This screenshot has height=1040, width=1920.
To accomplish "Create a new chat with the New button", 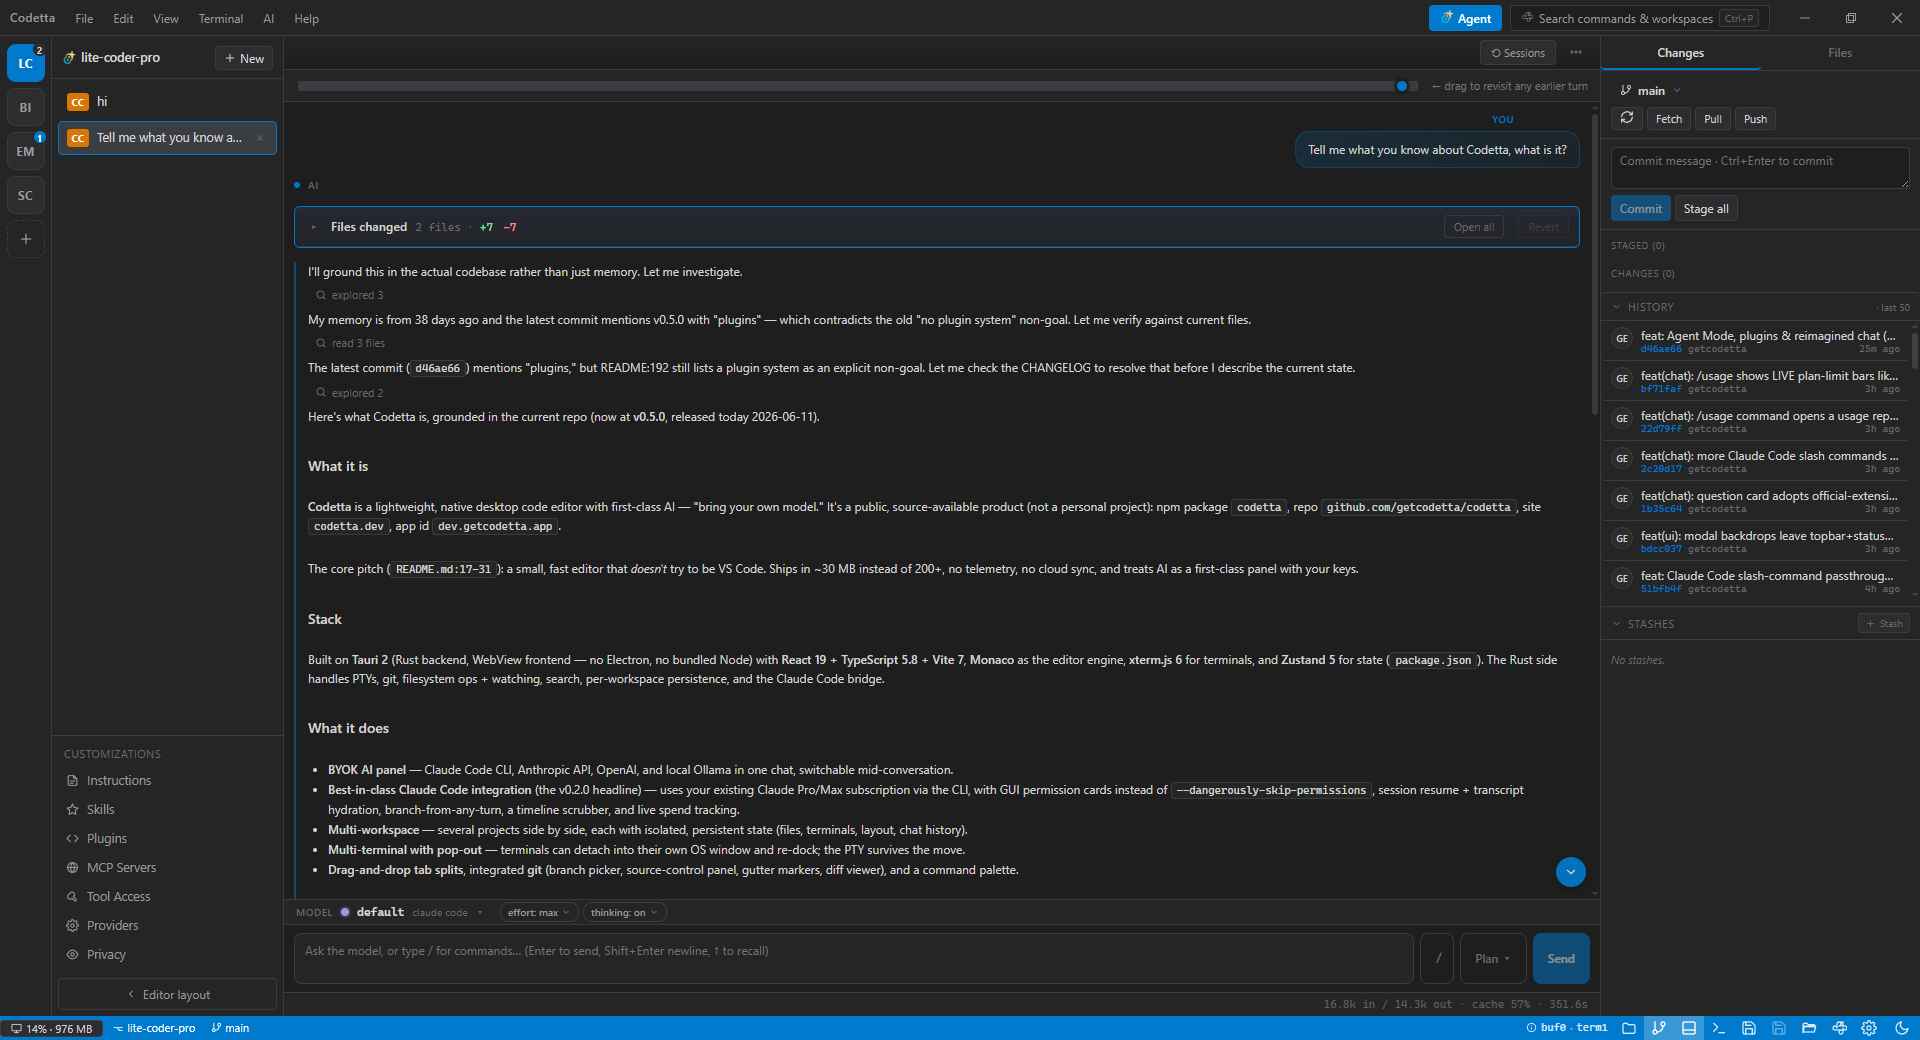I will click(244, 58).
